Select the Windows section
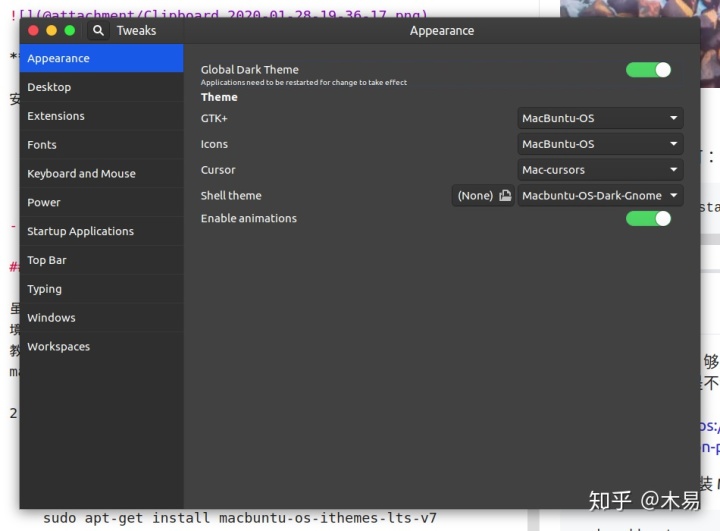This screenshot has width=720, height=531. [x=101, y=318]
